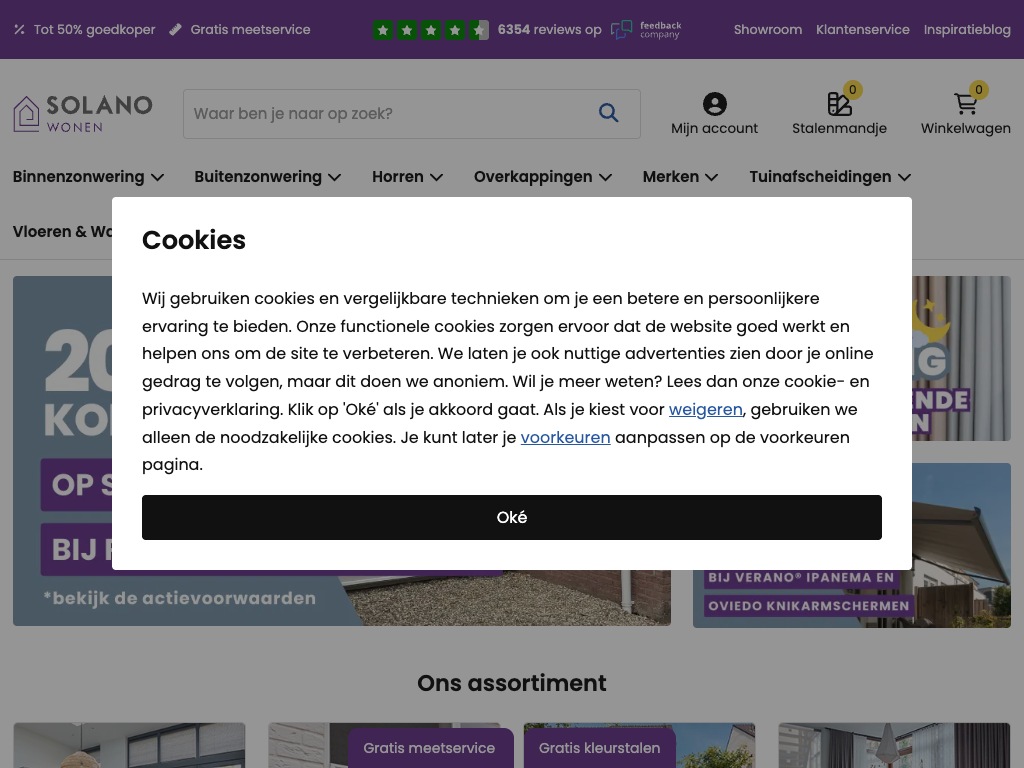The height and width of the screenshot is (768, 1024).
Task: Click the weigeren link to refuse cookies
Action: (x=705, y=409)
